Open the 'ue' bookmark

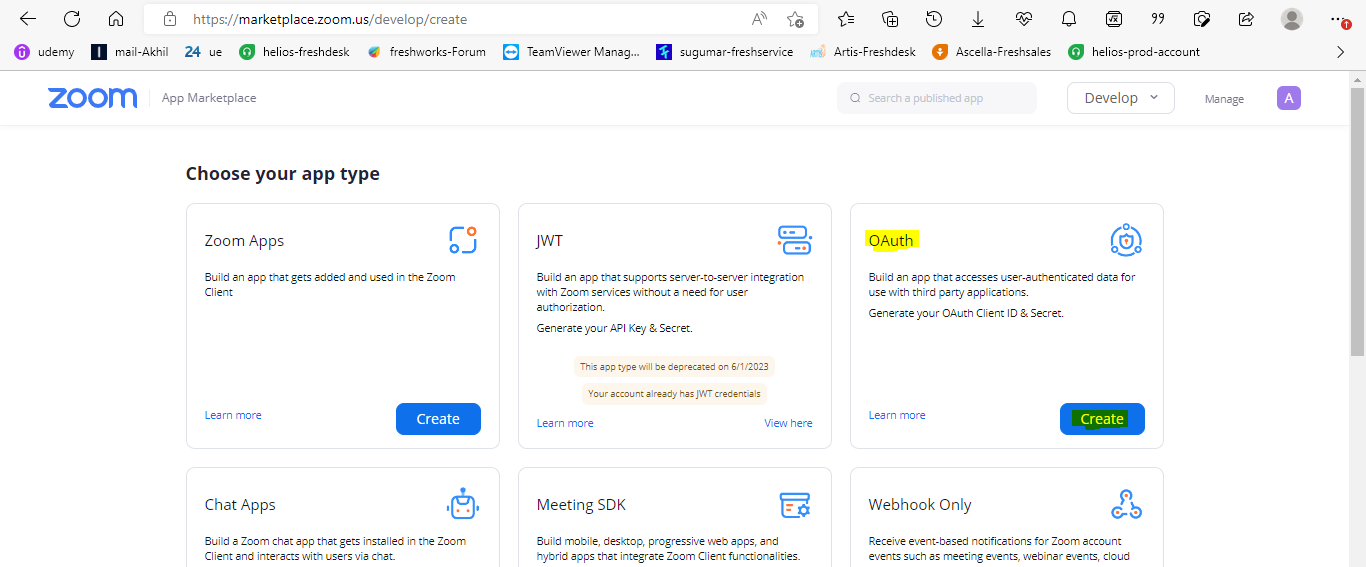tap(204, 52)
